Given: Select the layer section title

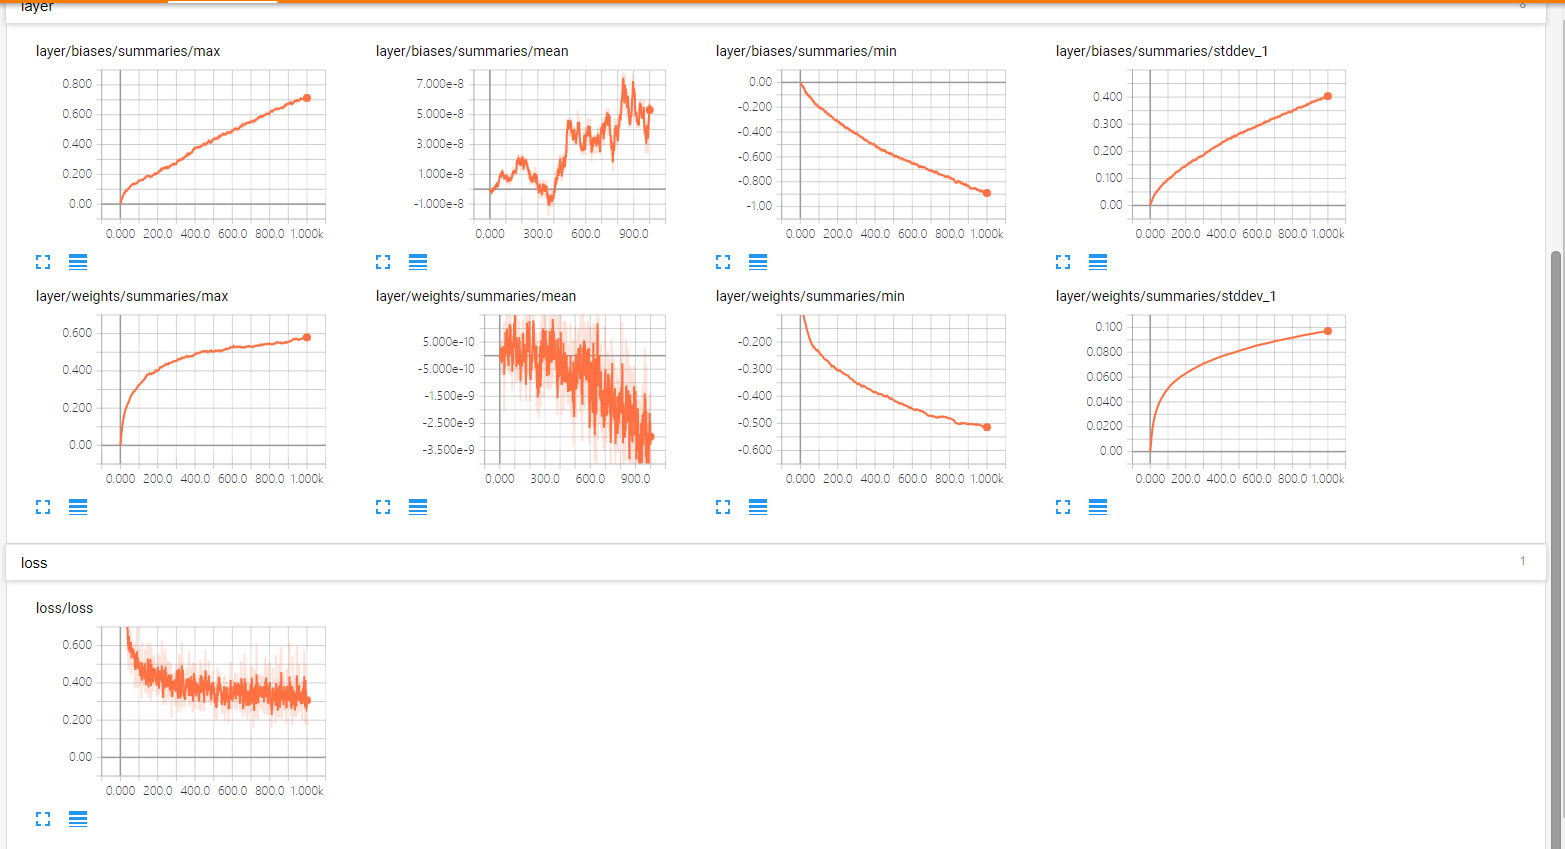Looking at the screenshot, I should click(36, 6).
